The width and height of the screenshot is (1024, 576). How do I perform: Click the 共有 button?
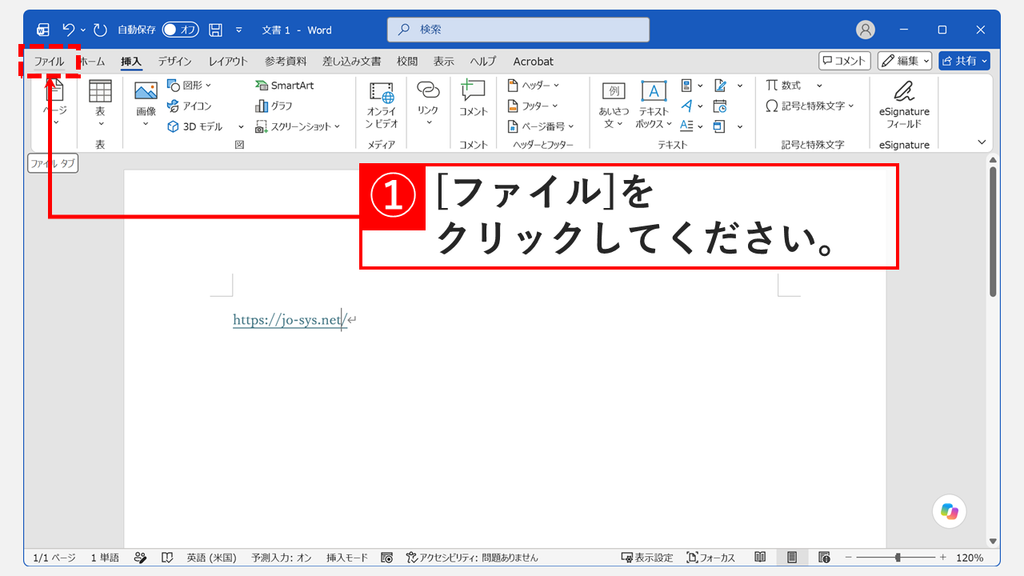click(x=964, y=61)
